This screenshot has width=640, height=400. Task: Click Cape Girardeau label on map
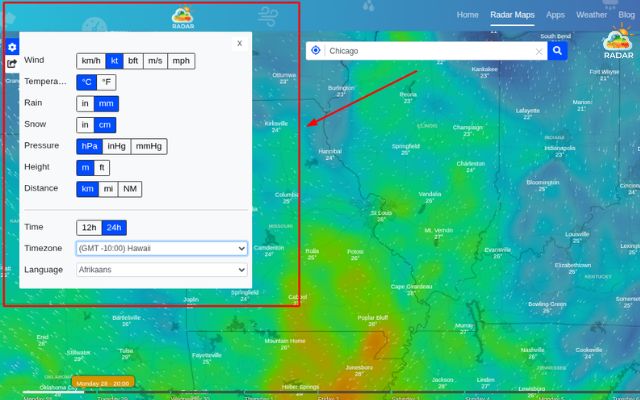pos(411,287)
